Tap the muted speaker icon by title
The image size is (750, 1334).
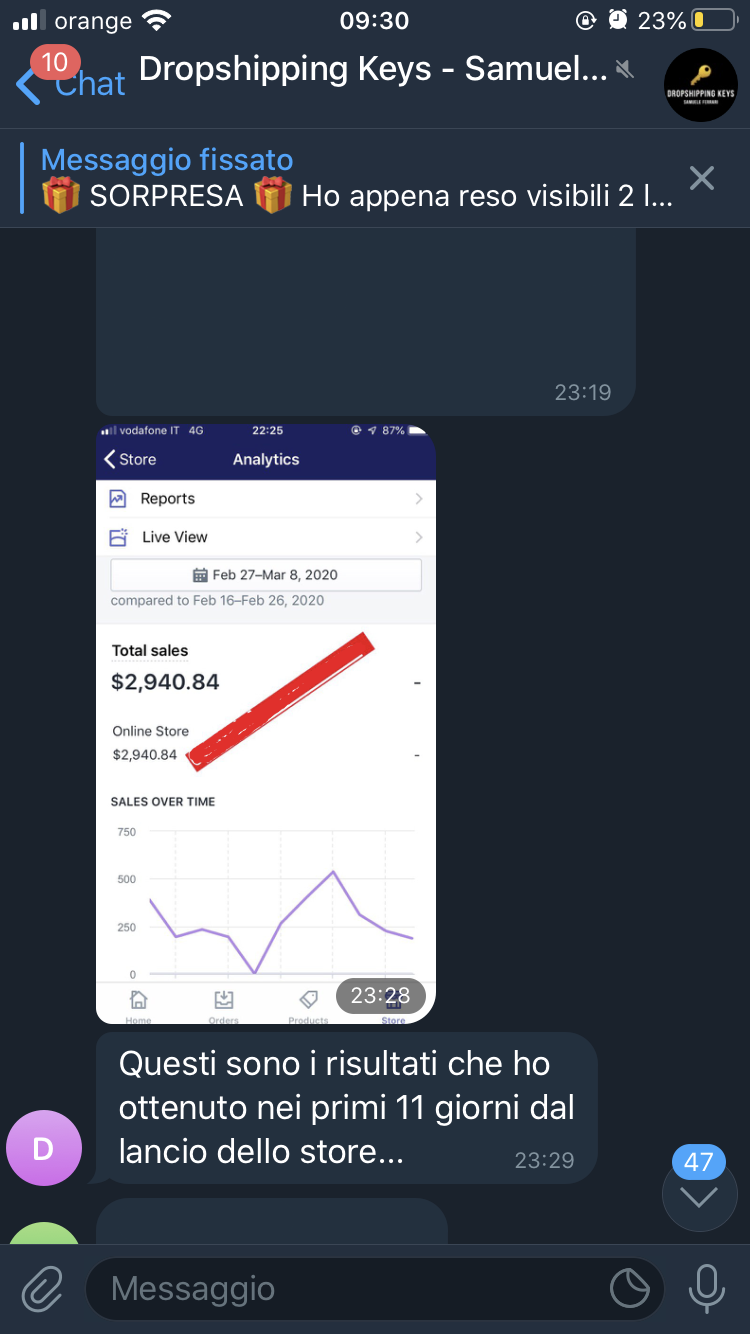[x=625, y=69]
